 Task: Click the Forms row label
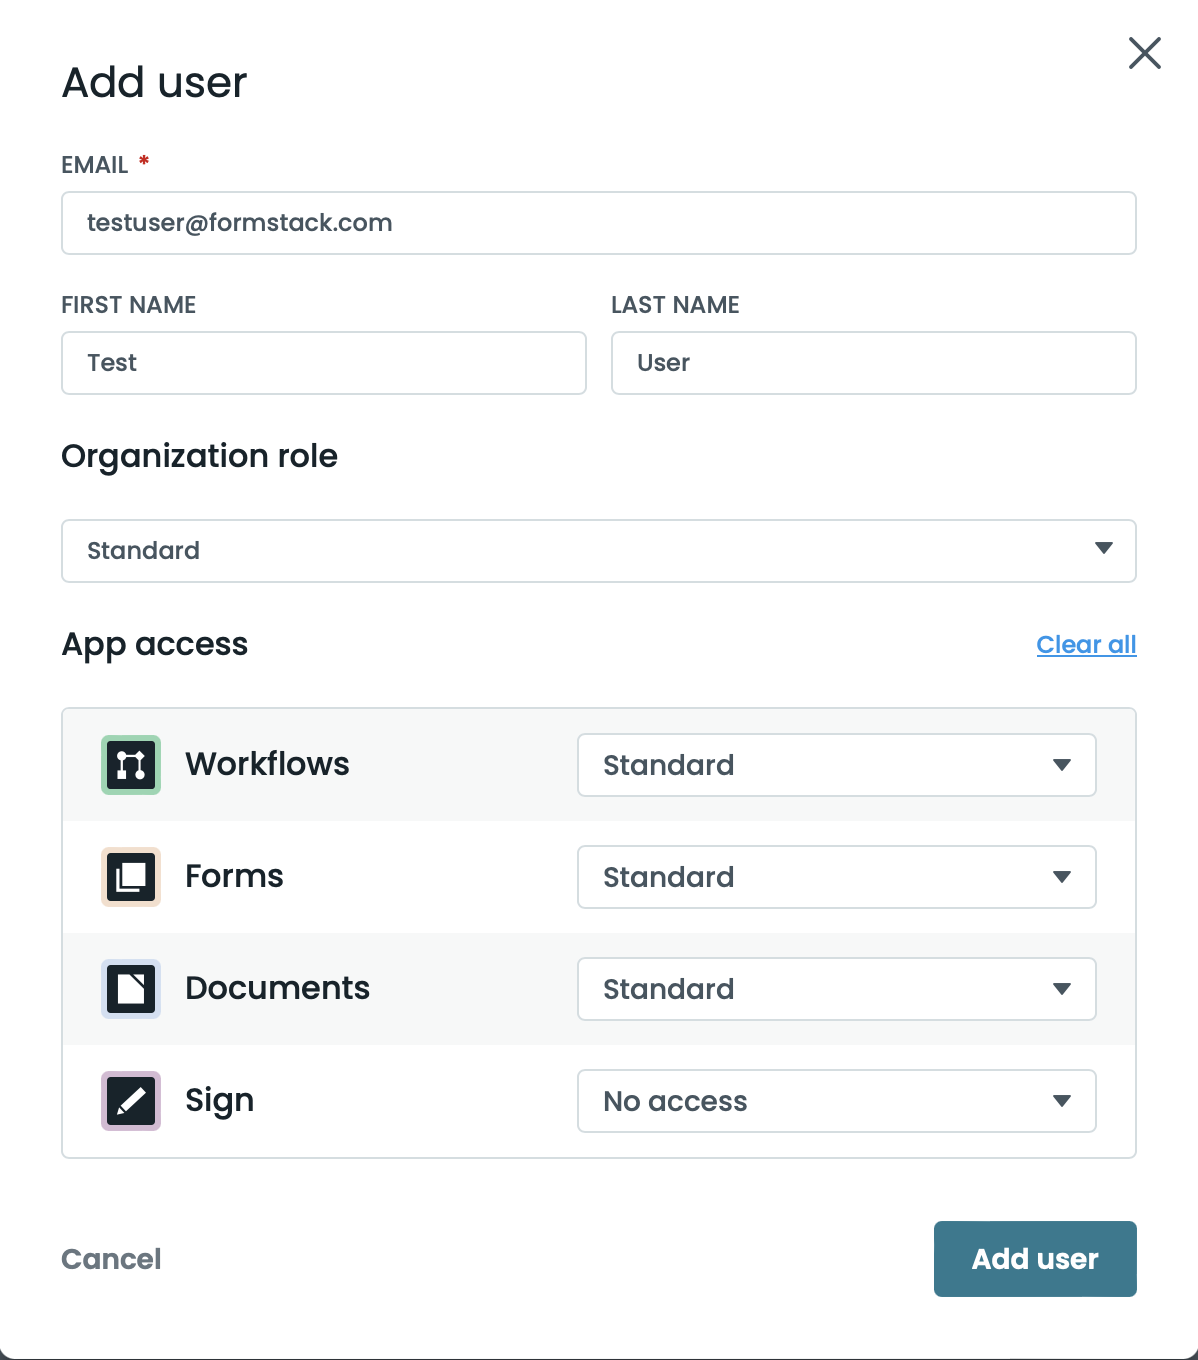234,876
